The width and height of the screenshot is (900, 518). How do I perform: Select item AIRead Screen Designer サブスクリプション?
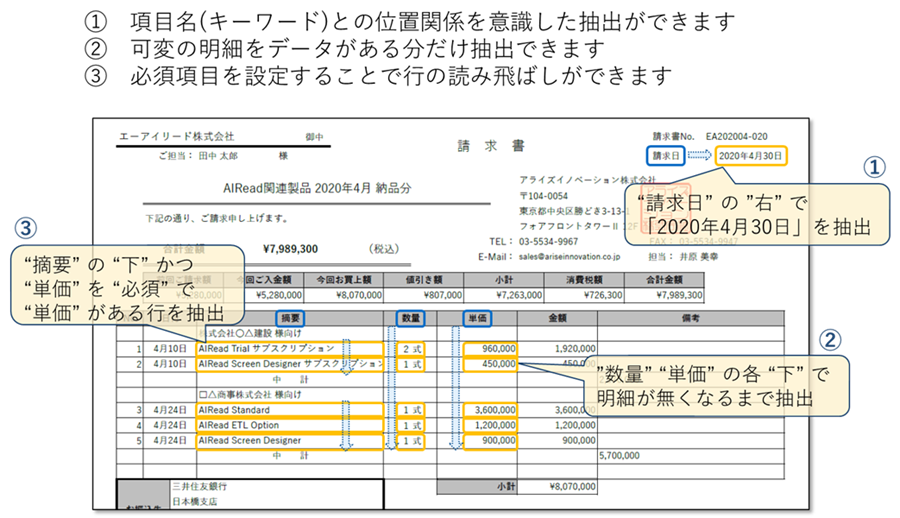point(290,364)
